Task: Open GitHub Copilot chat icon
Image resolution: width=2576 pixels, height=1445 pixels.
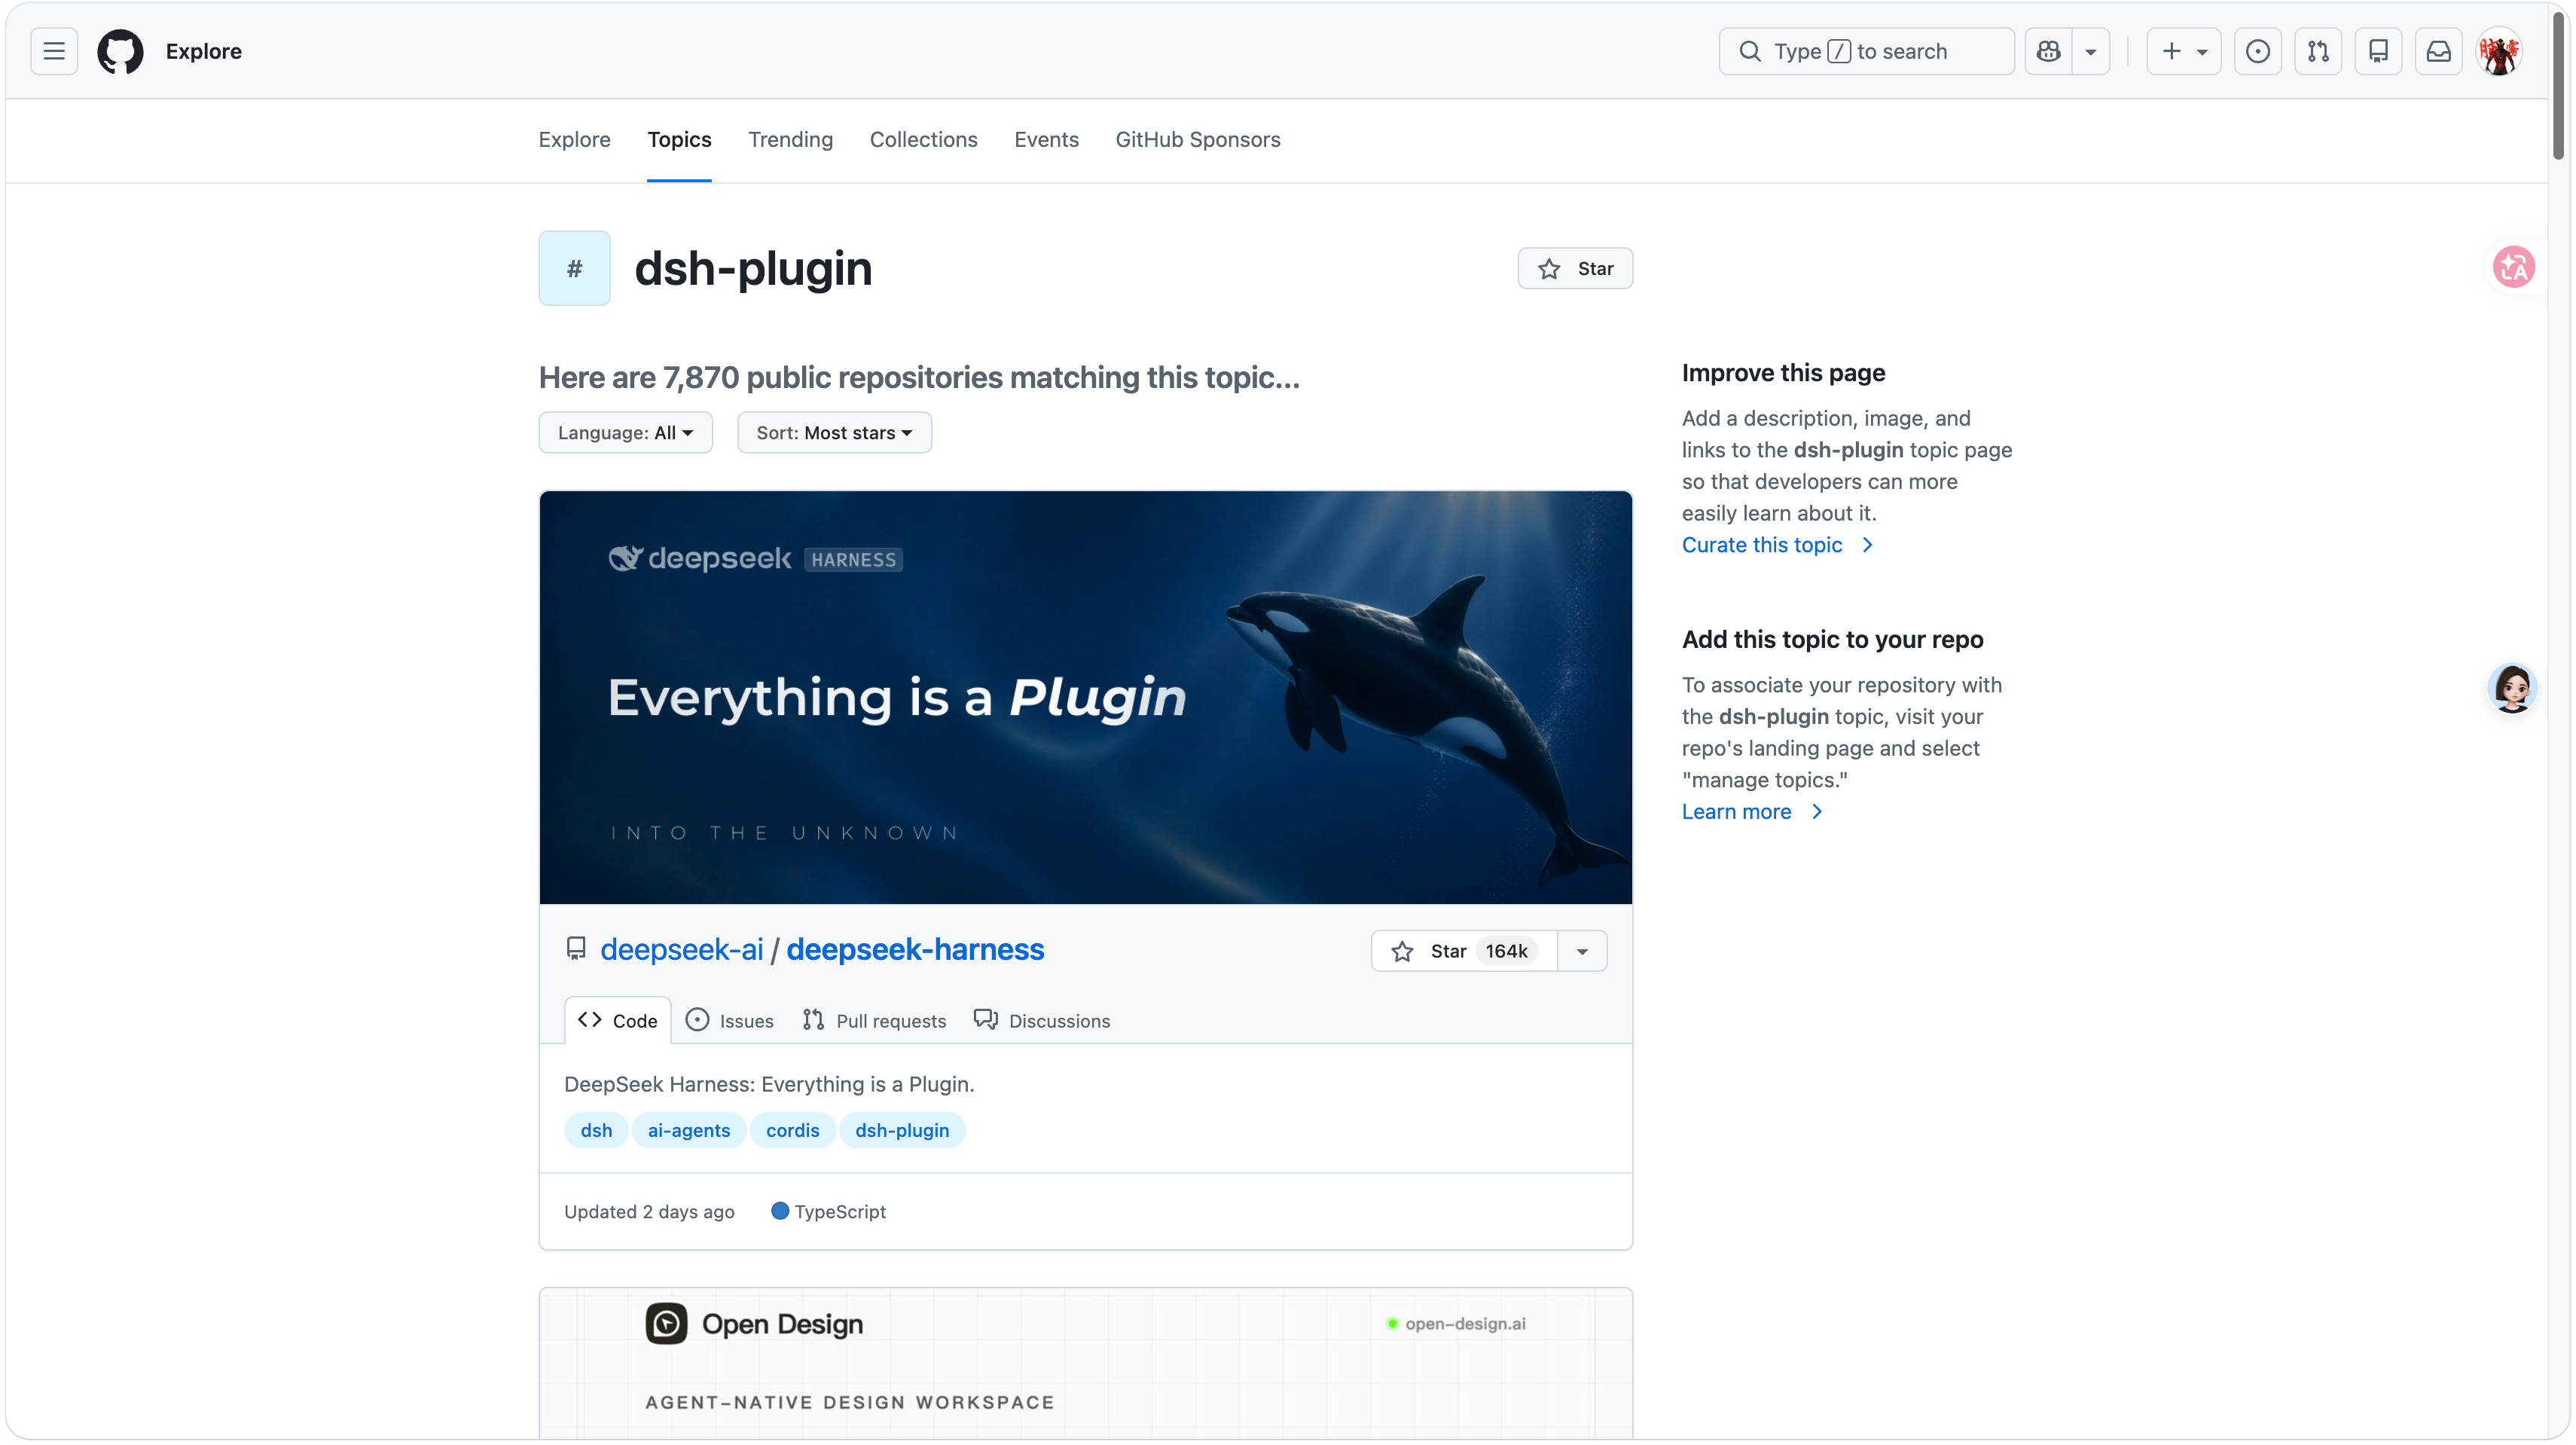Action: [2049, 51]
